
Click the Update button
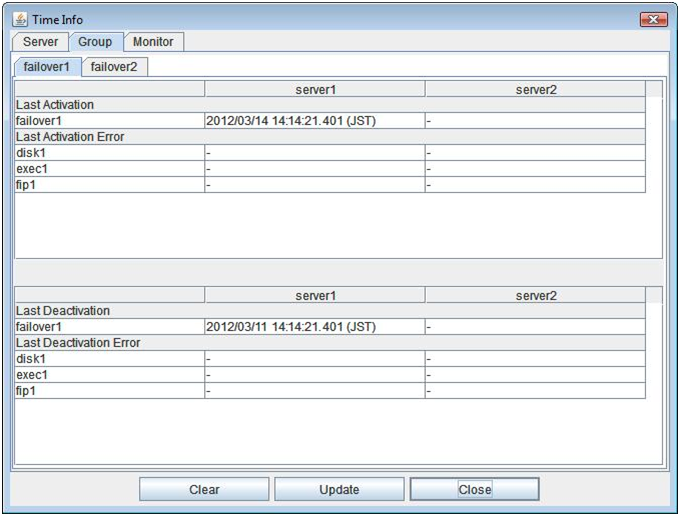tap(339, 489)
